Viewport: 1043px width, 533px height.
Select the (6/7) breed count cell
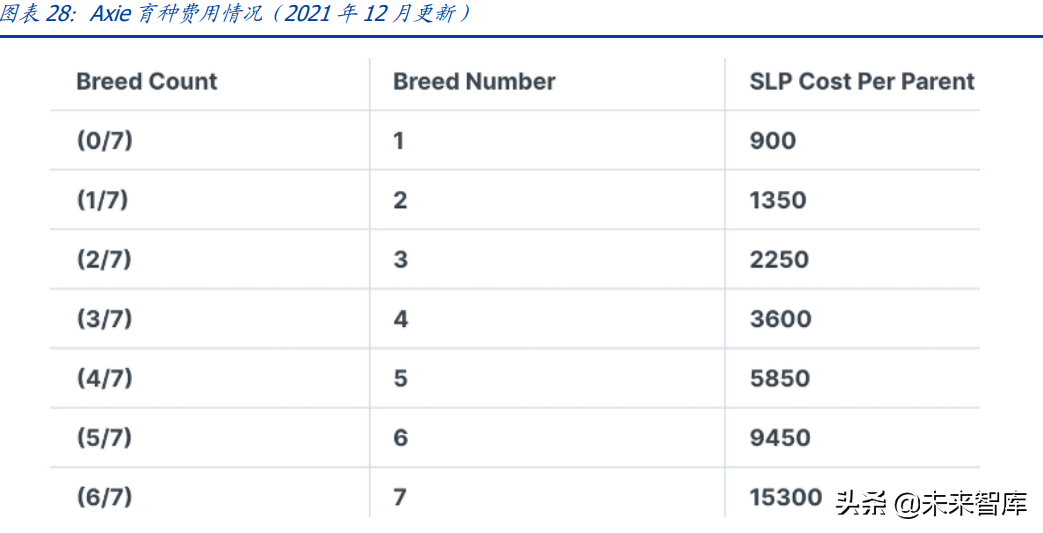pyautogui.click(x=104, y=497)
